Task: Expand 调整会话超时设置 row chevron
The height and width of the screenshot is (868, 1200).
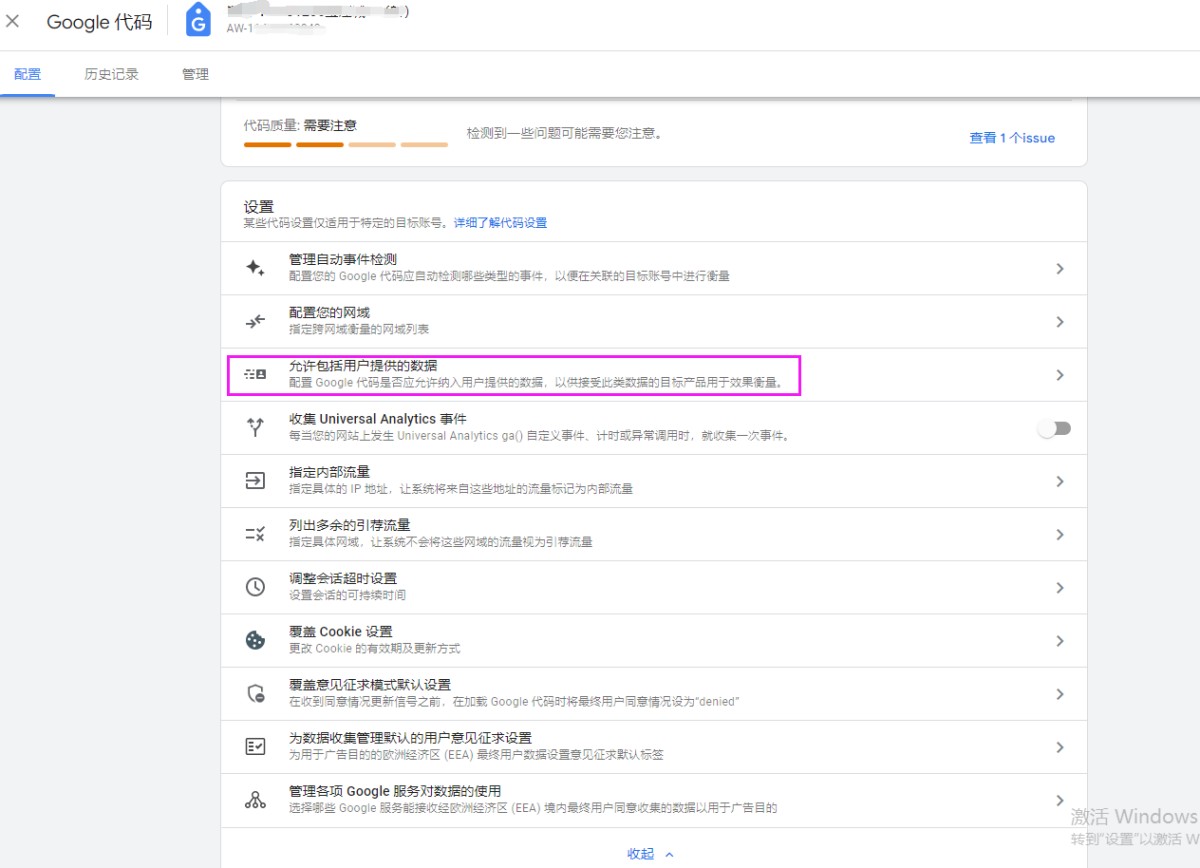Action: click(1060, 588)
